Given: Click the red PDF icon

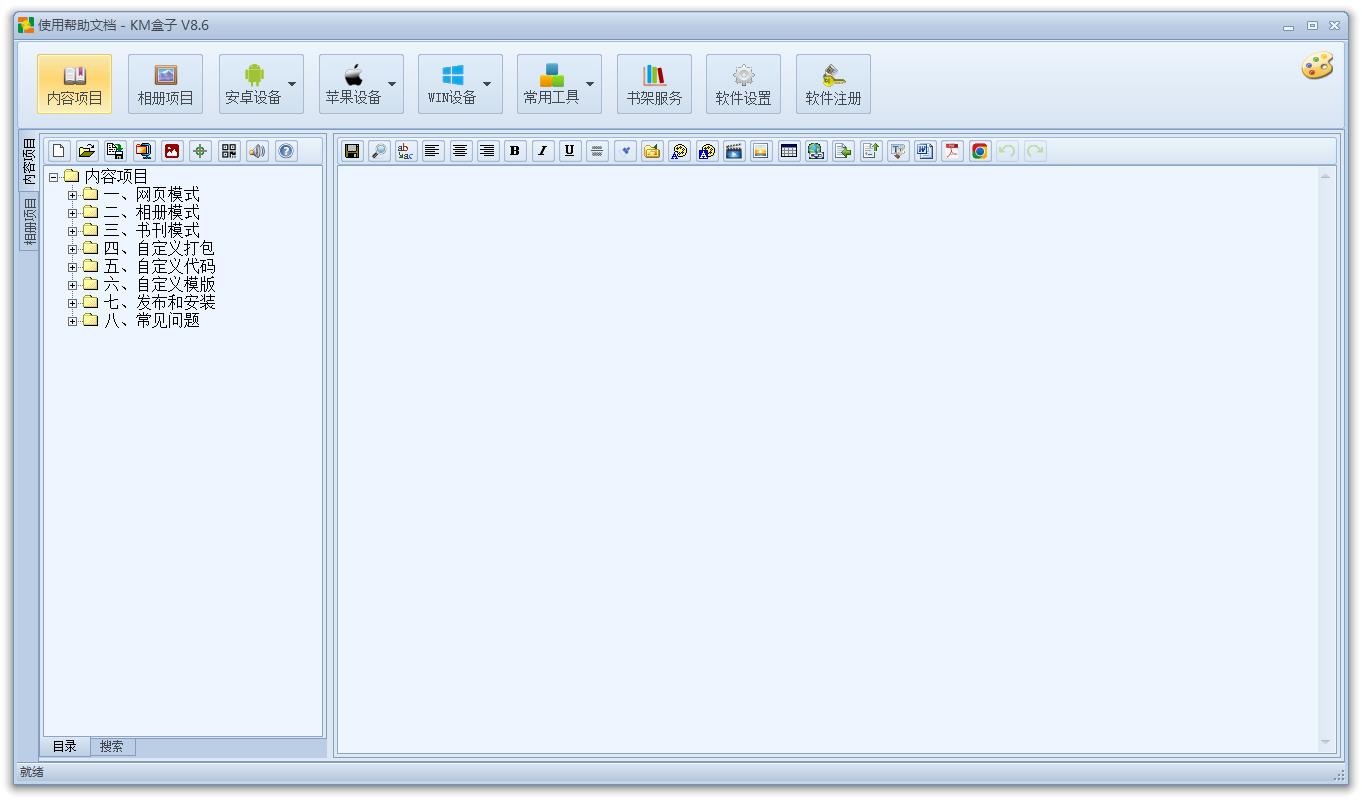Looking at the screenshot, I should 952,151.
